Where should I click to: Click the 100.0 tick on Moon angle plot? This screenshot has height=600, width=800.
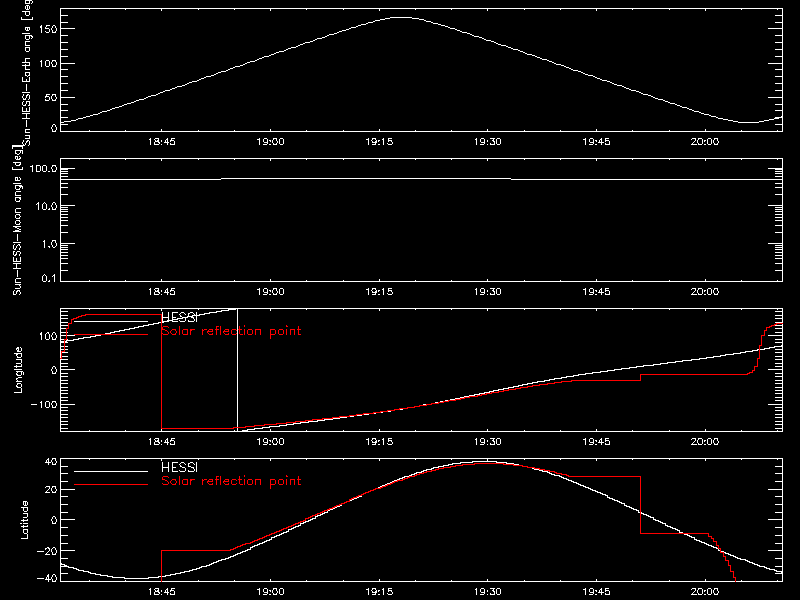(43, 168)
